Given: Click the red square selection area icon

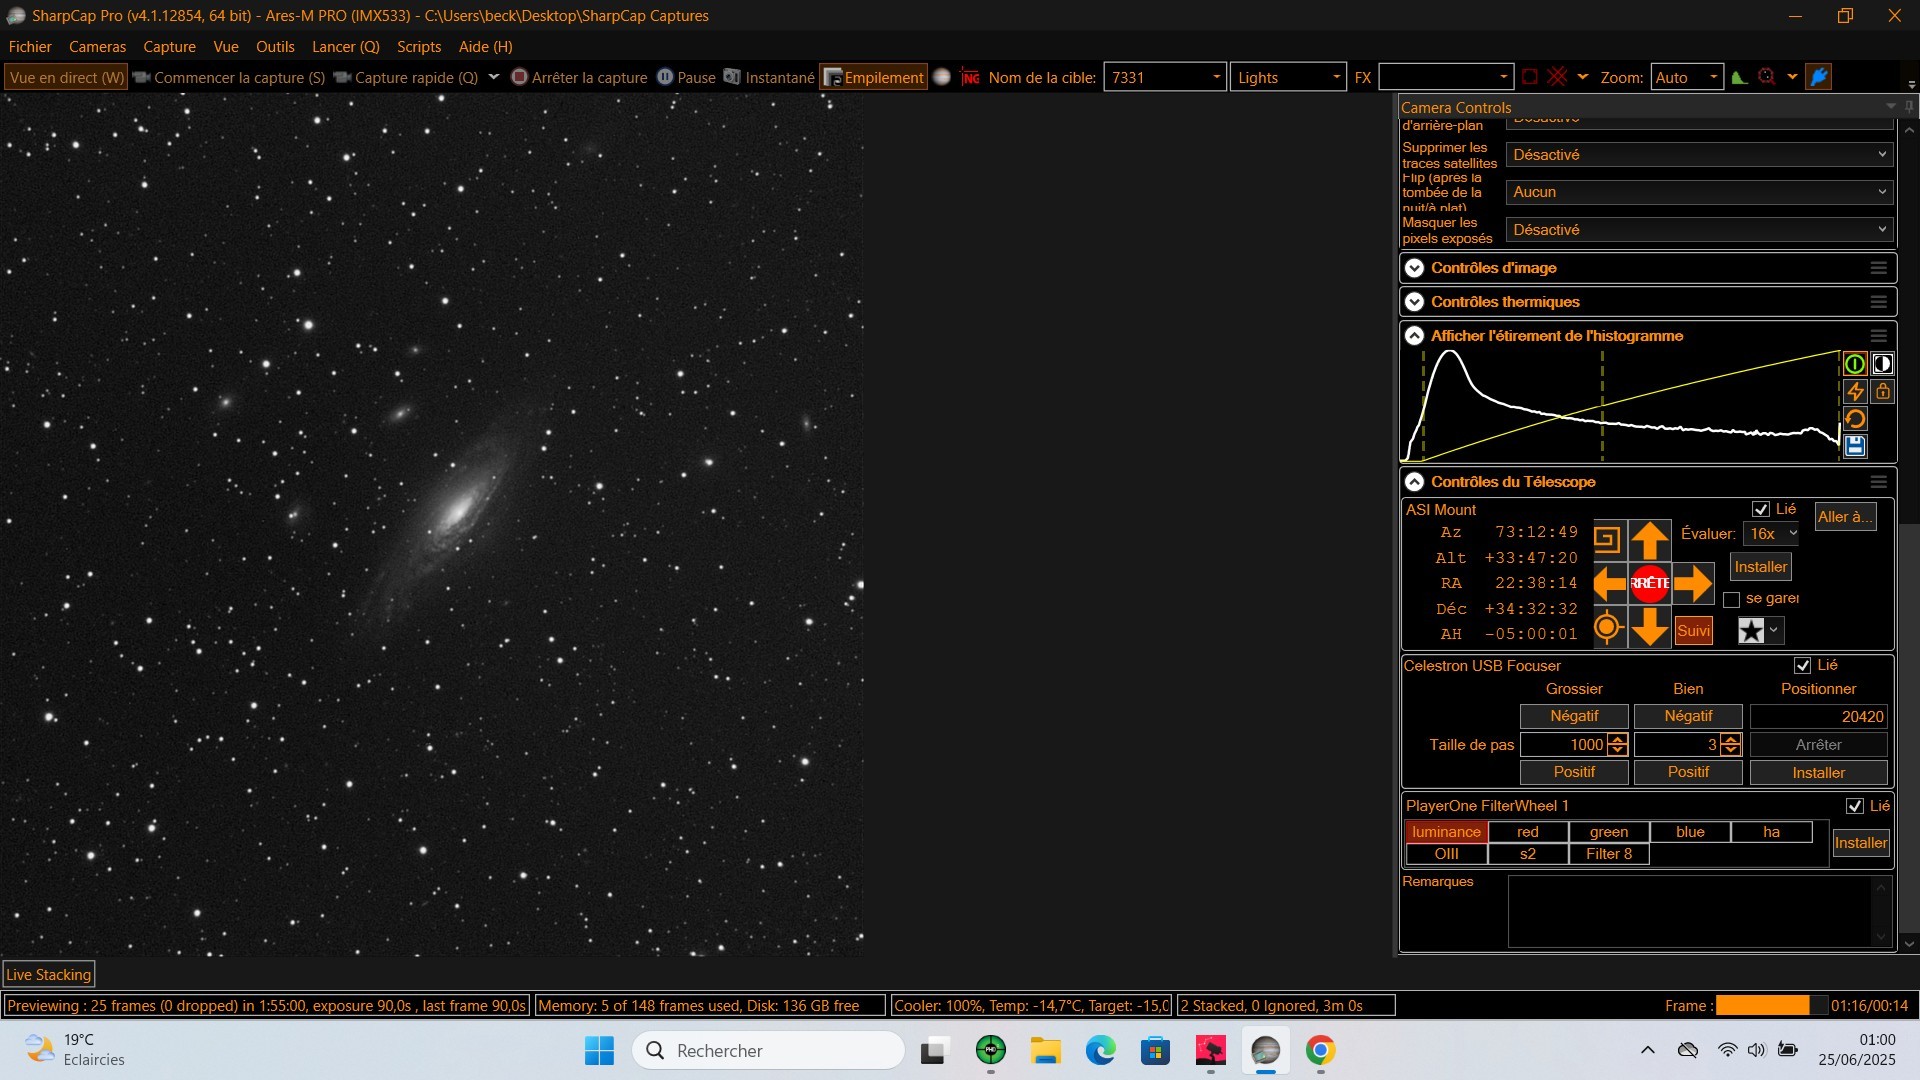Looking at the screenshot, I should [x=1530, y=77].
